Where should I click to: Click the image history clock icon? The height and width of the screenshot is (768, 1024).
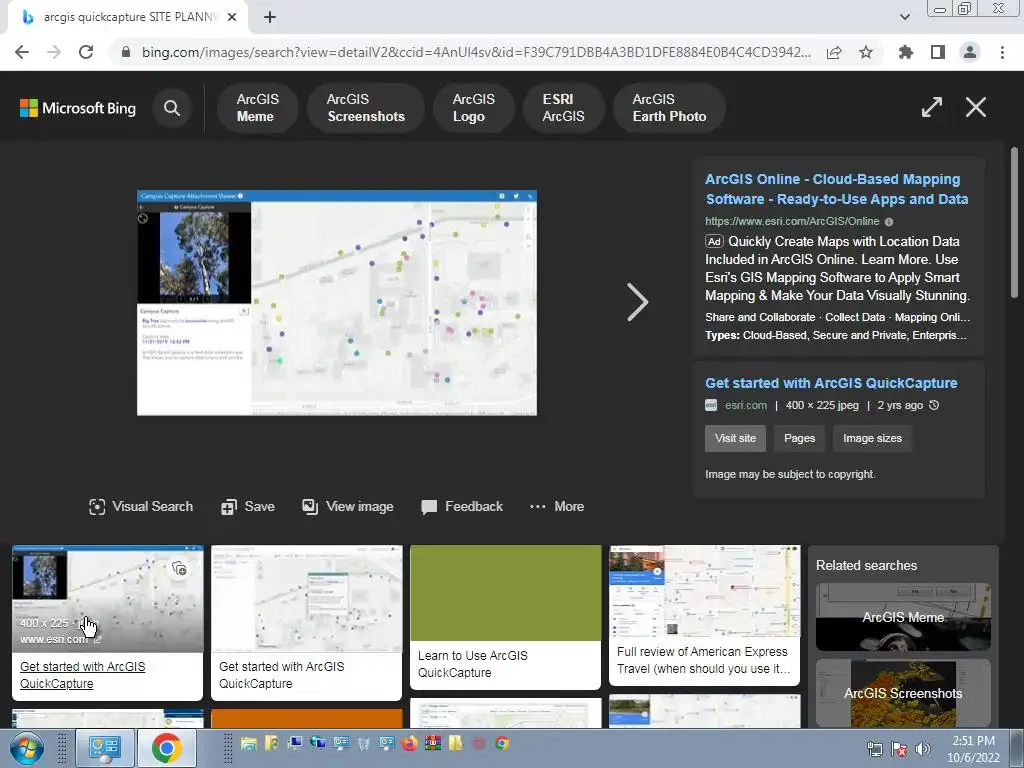(x=934, y=405)
